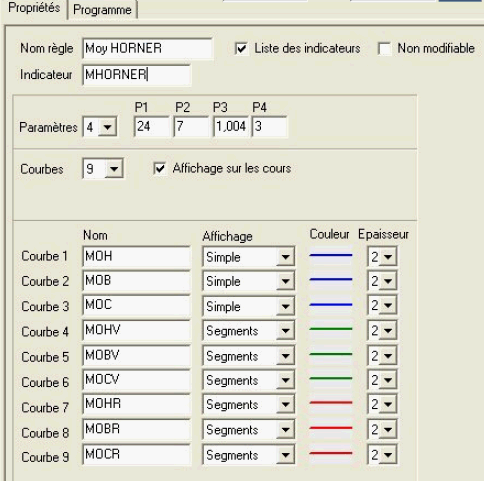This screenshot has width=484, height=481.
Task: Switch to the Programme tab
Action: 102,10
